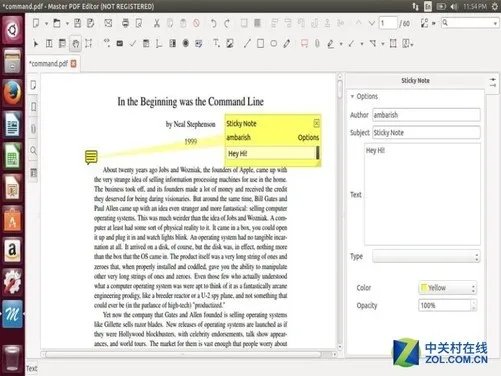The image size is (501, 376).
Task: Open the zoom mode dropdown arrow
Action: [434, 23]
